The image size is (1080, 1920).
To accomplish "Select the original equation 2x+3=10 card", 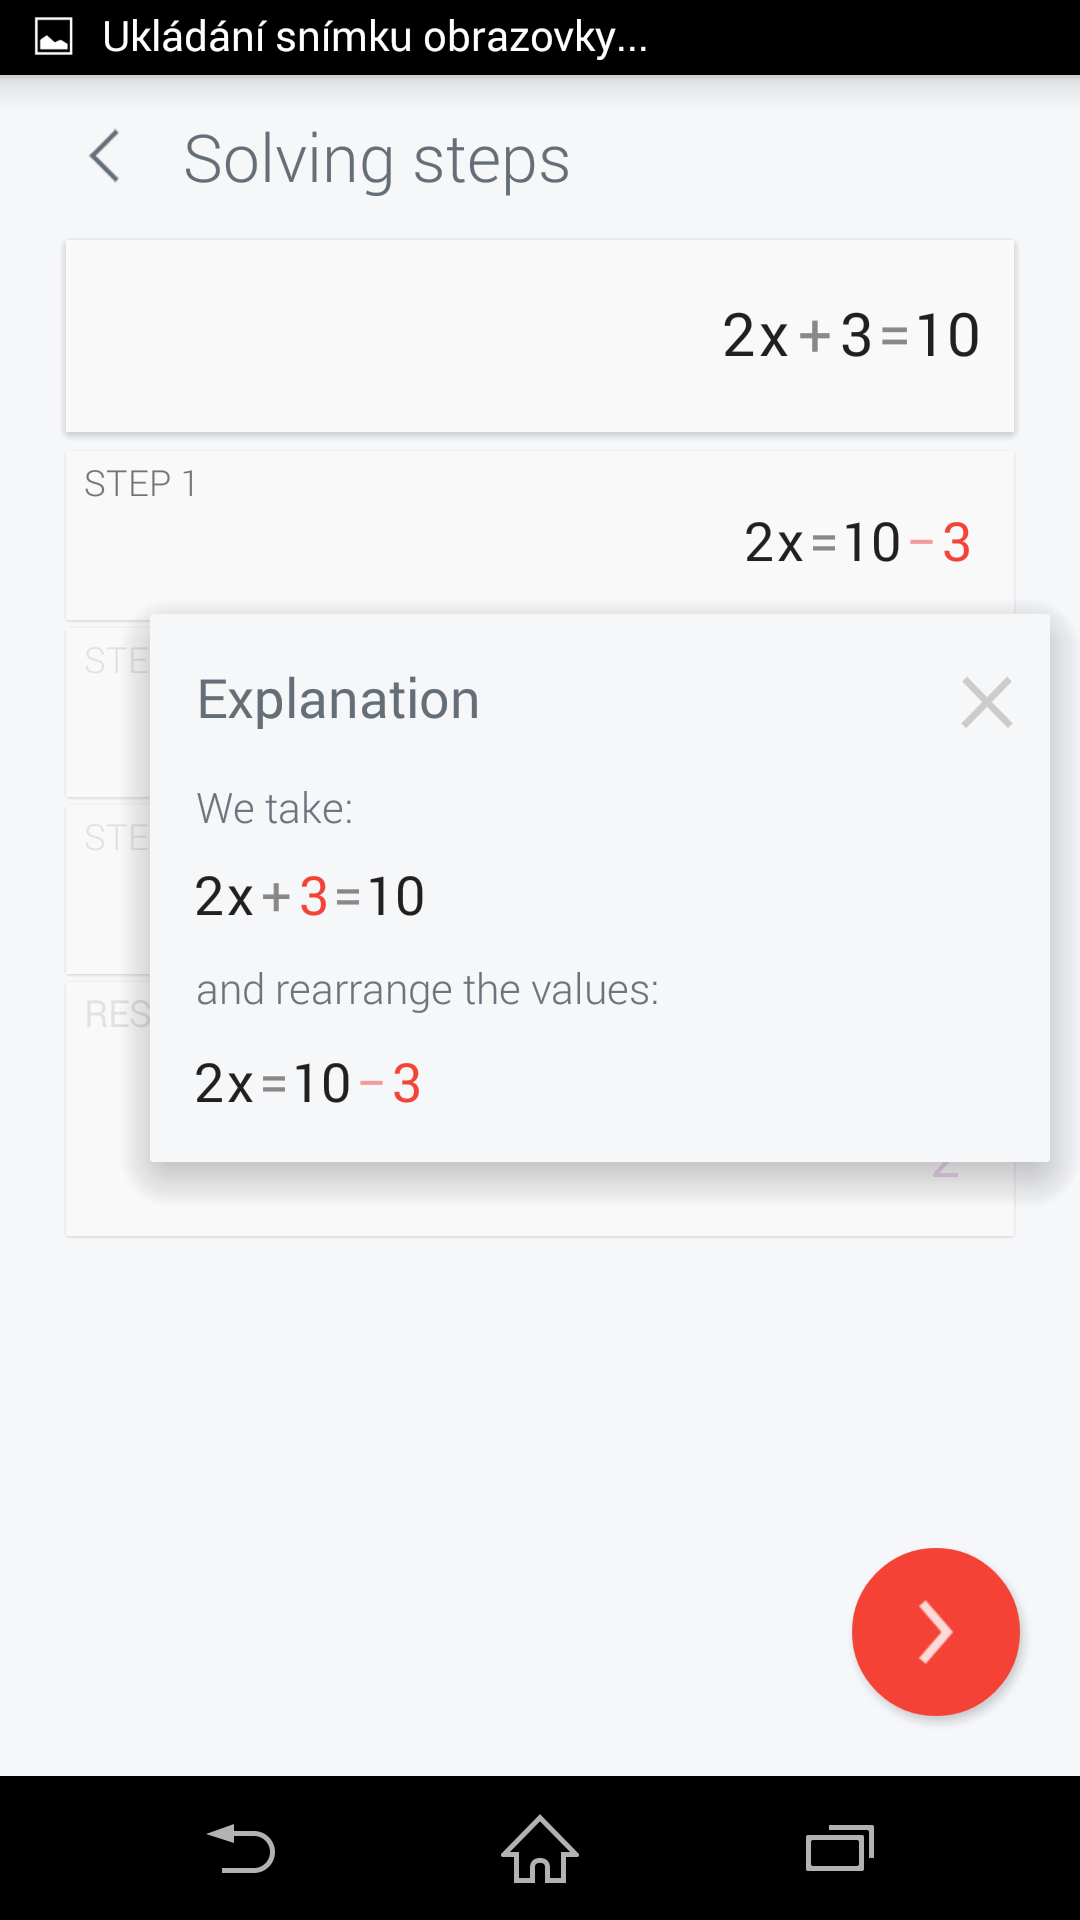I will (x=540, y=336).
